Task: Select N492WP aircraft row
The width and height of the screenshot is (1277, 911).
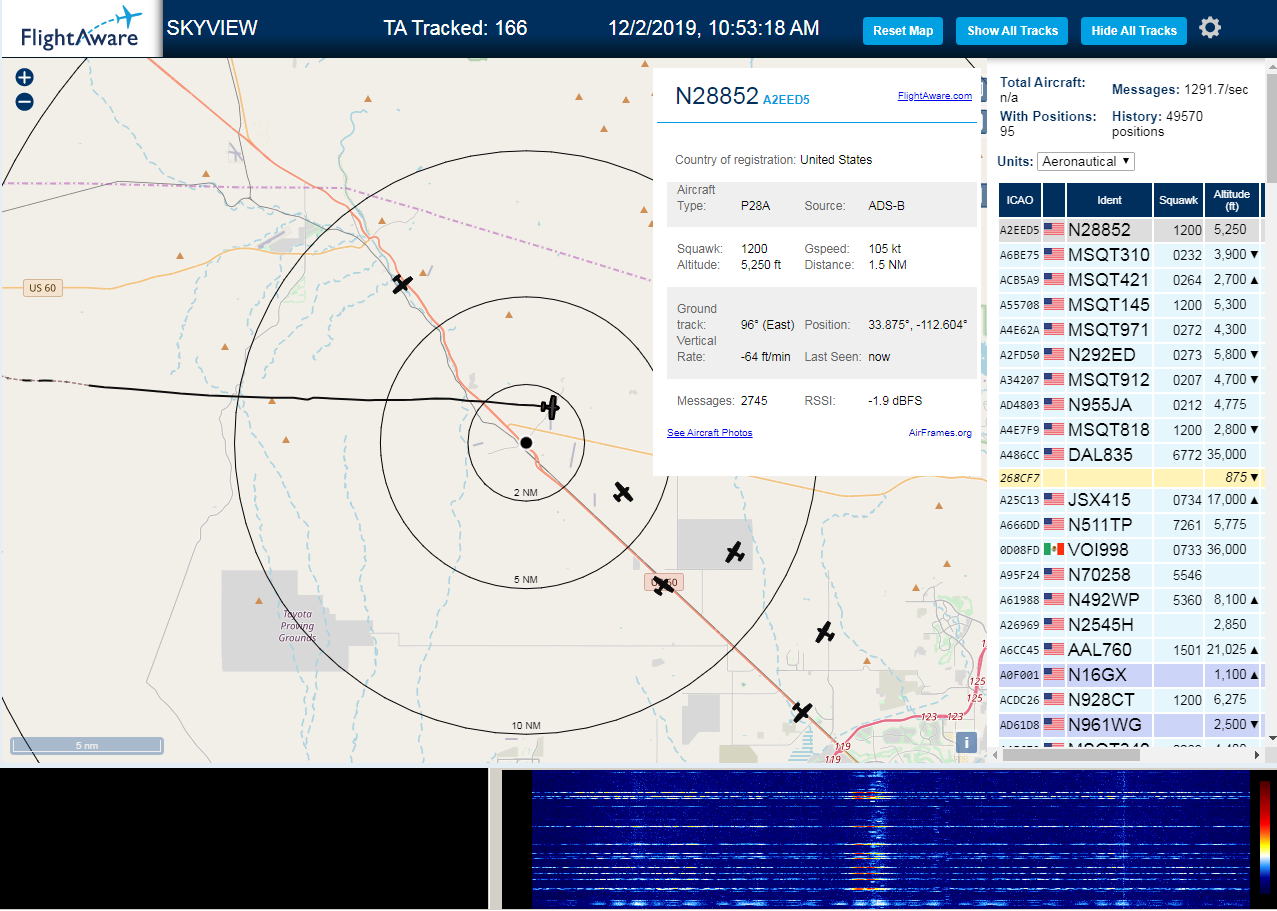Action: (x=1130, y=599)
